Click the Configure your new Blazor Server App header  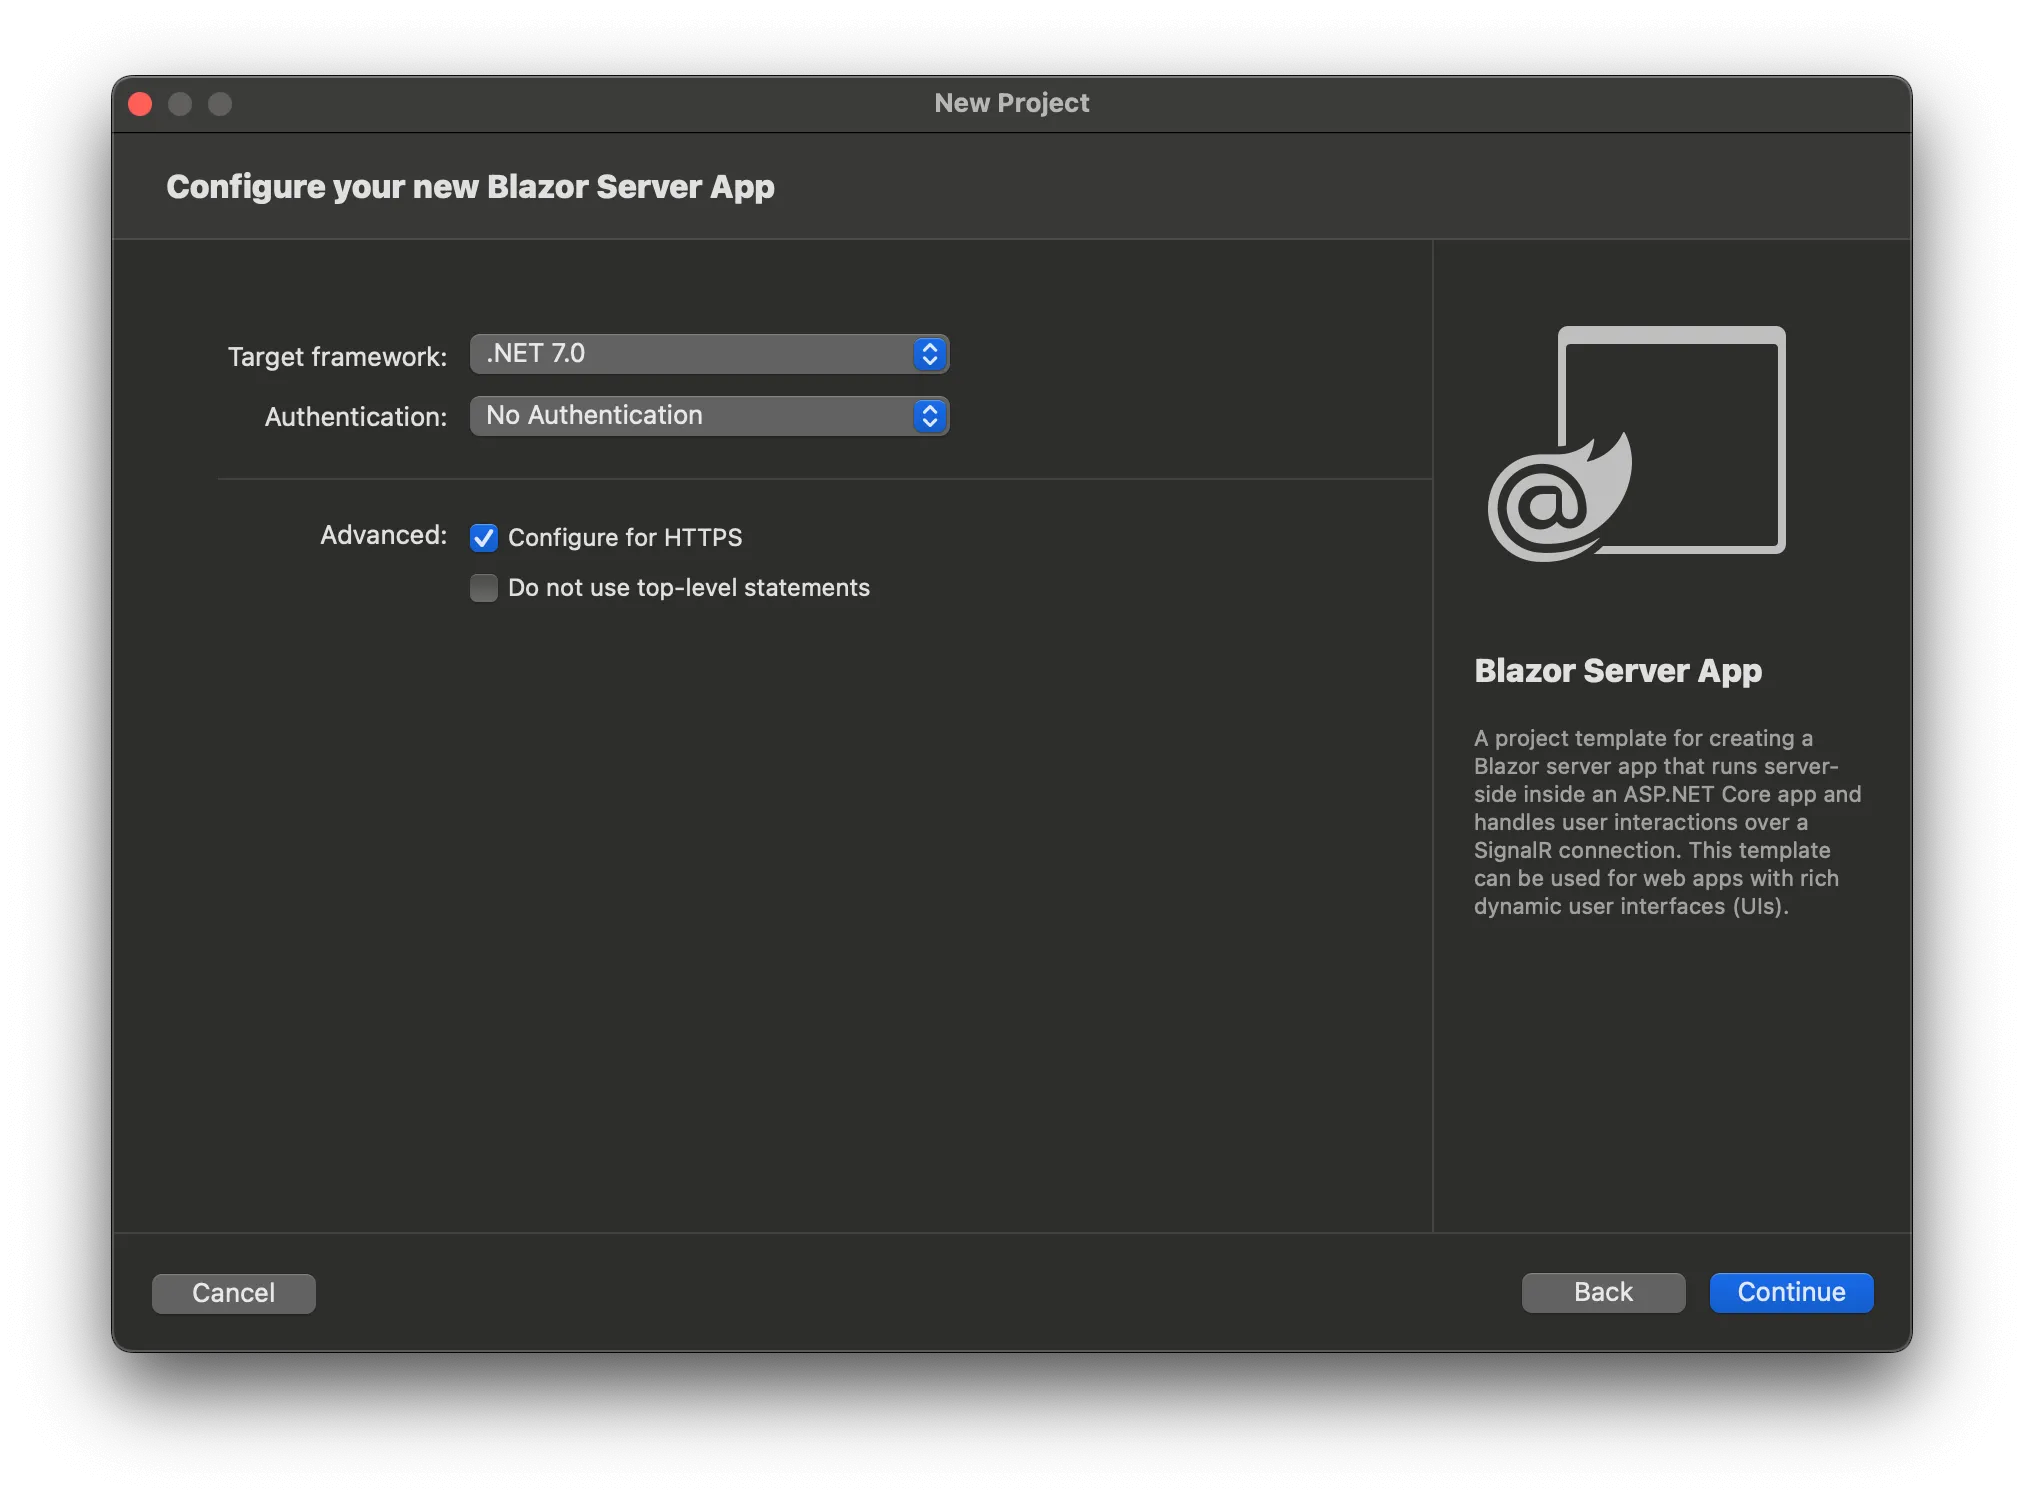[x=470, y=187]
